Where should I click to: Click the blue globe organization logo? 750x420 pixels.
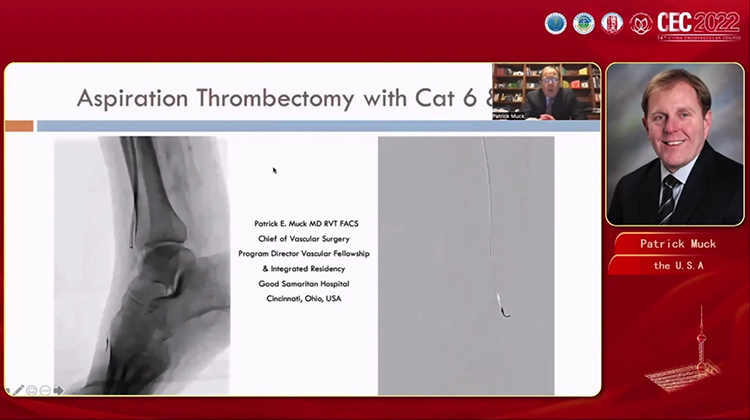(x=555, y=23)
